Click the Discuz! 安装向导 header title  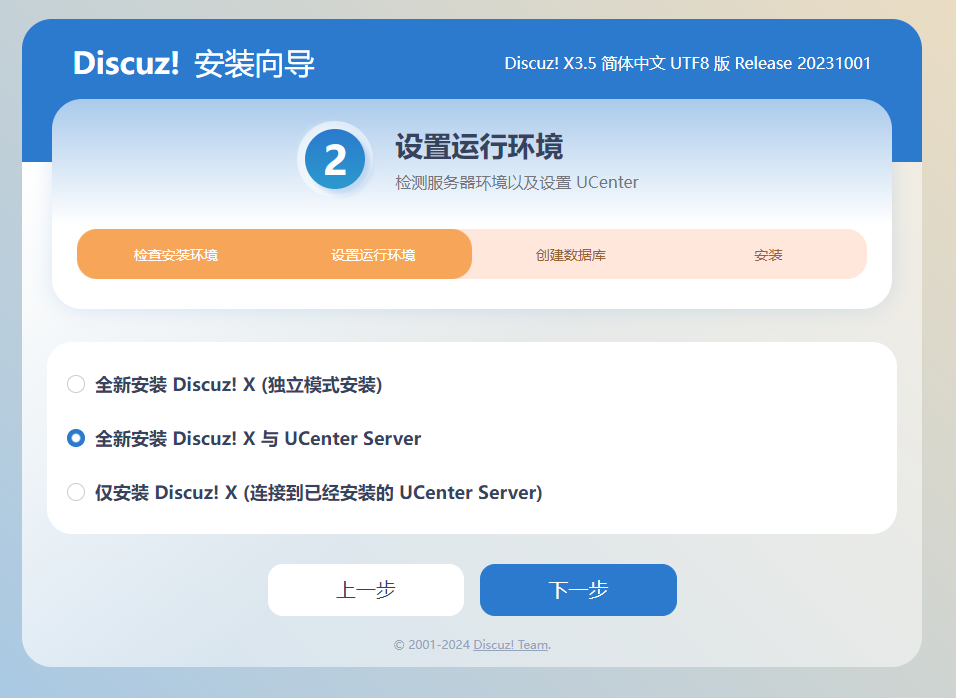point(193,63)
